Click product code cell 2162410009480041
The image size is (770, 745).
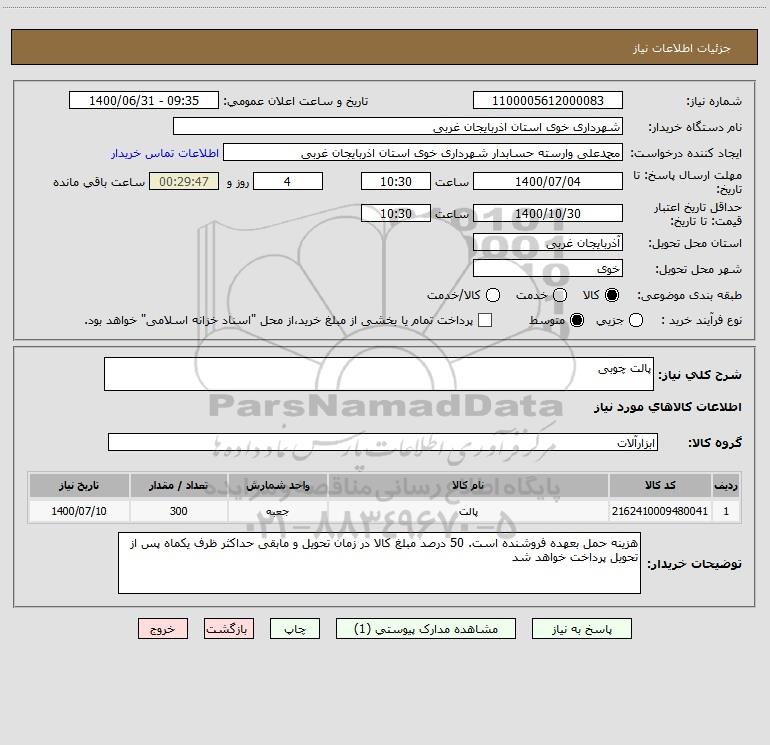[660, 511]
